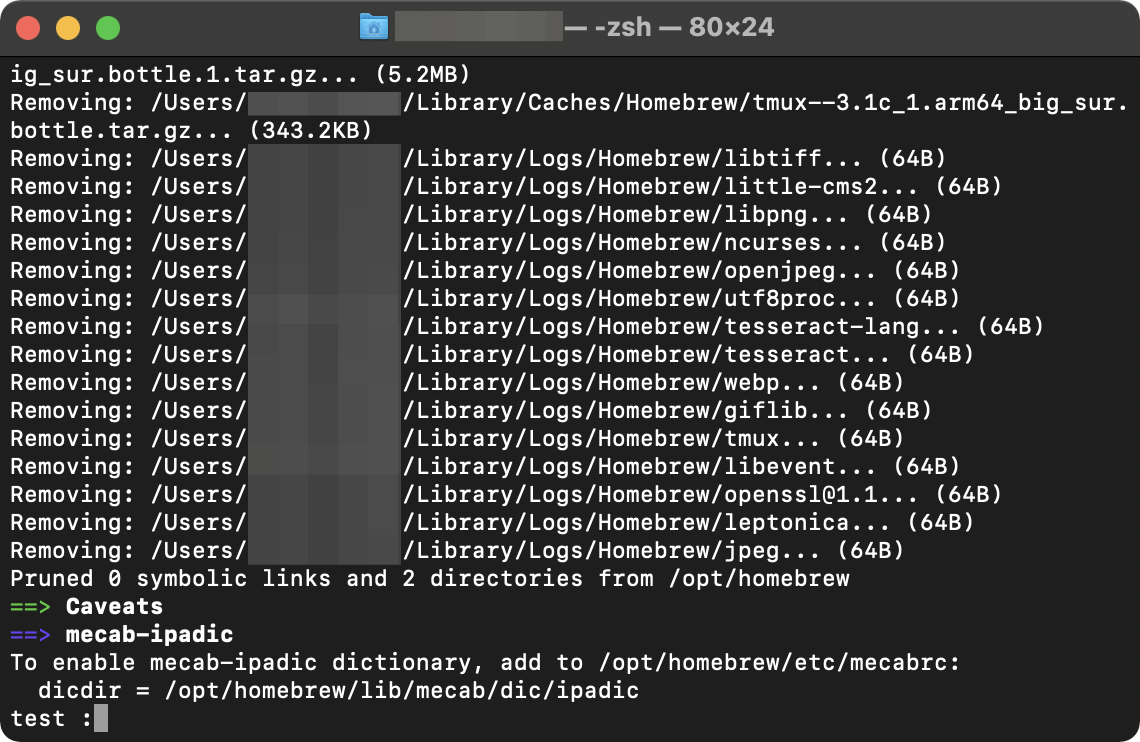Click the blue arrow before mecab-ipadic
Screen dimensions: 1140x742
(x=31, y=634)
